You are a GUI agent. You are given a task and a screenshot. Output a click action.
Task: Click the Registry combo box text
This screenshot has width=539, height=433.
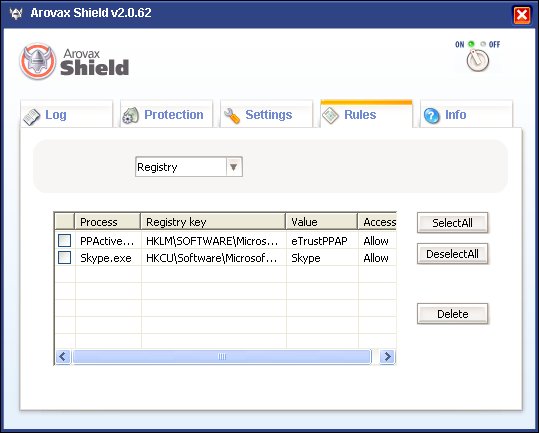point(157,167)
